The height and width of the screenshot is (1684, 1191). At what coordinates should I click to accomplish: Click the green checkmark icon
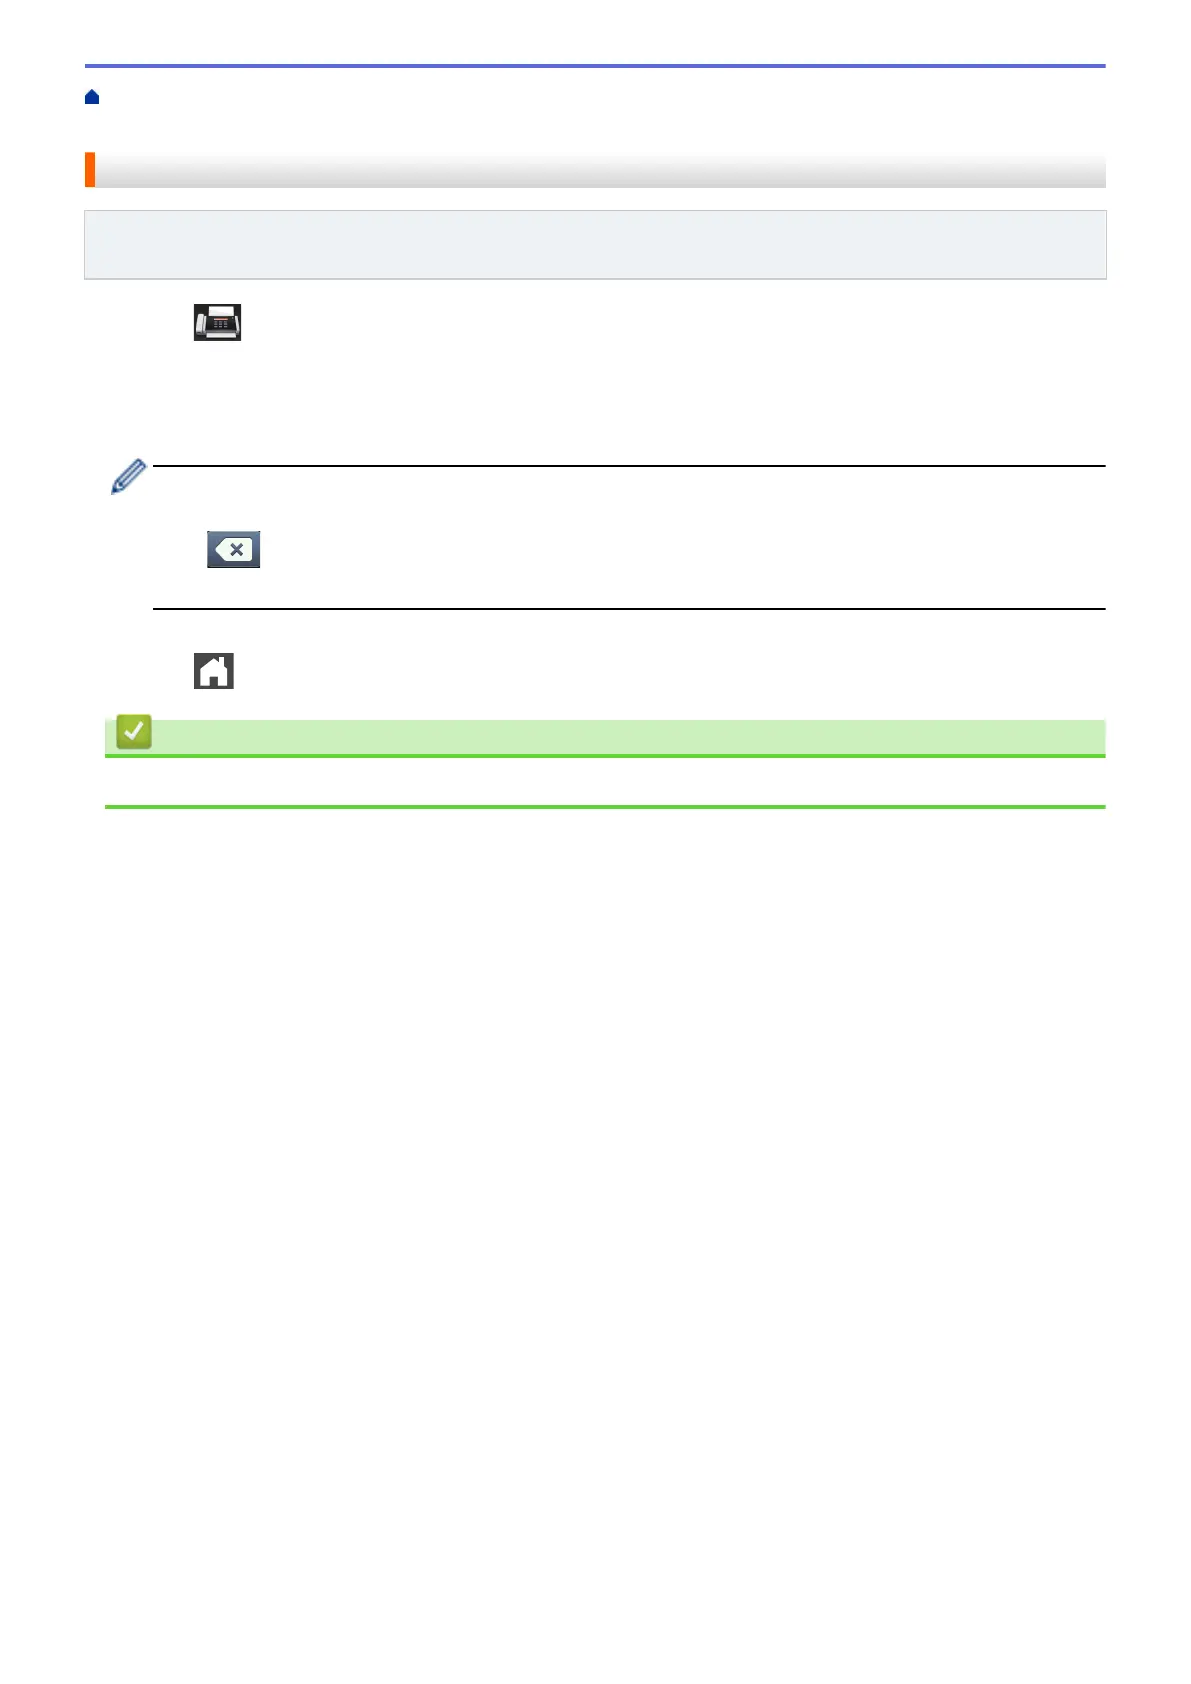(x=134, y=732)
